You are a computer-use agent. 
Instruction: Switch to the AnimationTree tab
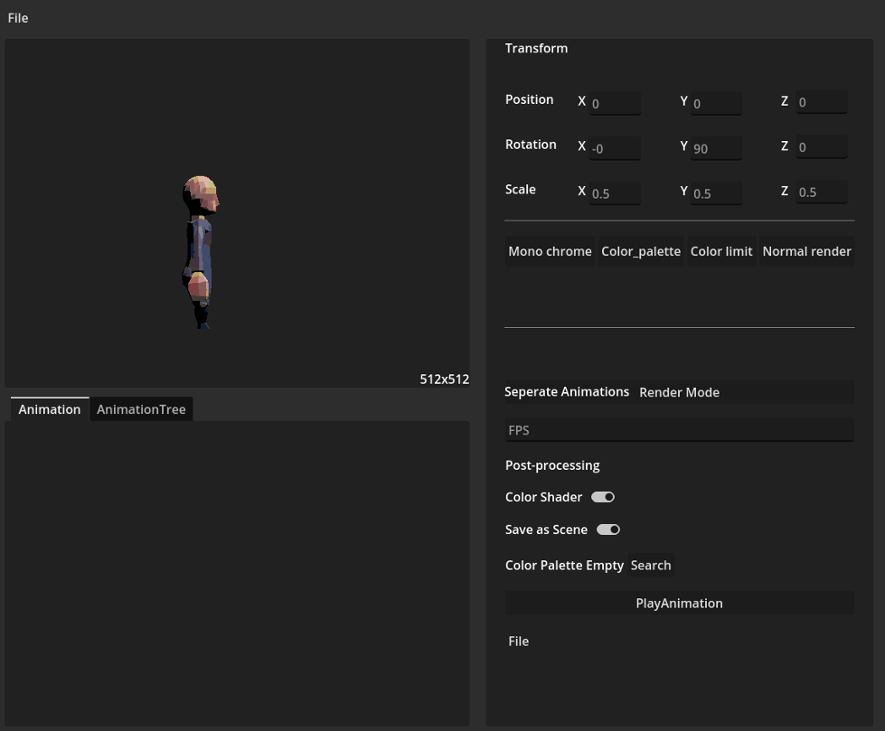coord(141,409)
